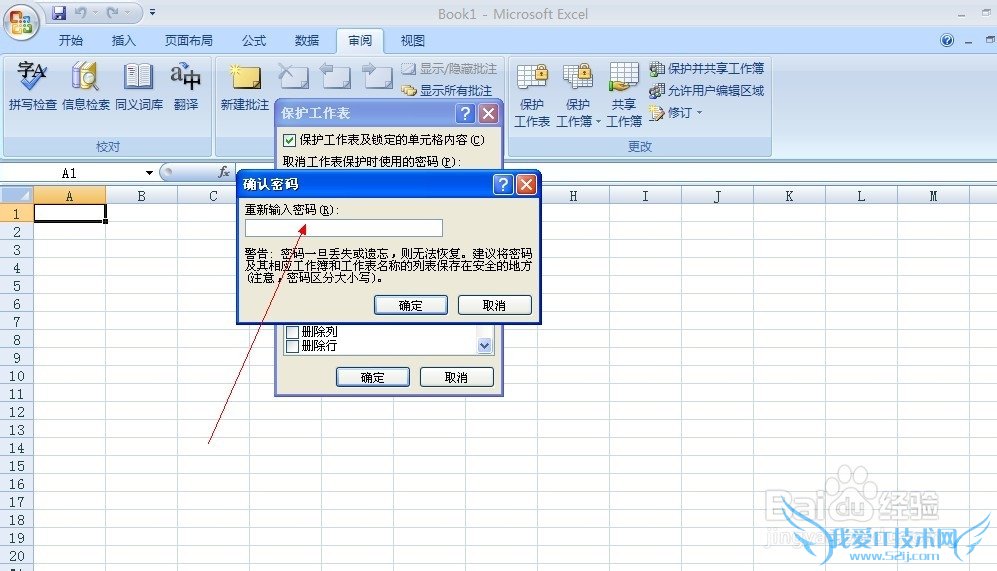The height and width of the screenshot is (571, 997).
Task: Click the fx insert function icon
Action: [224, 172]
